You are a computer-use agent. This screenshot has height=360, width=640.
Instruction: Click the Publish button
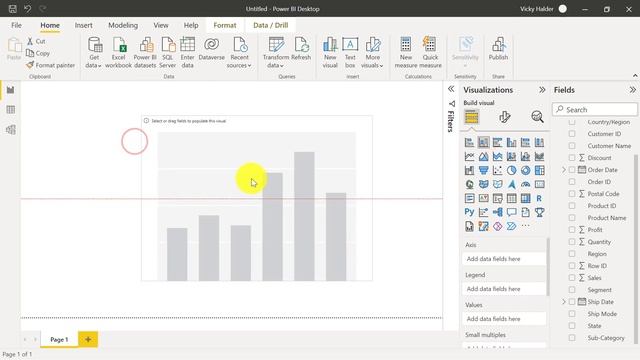coord(498,49)
